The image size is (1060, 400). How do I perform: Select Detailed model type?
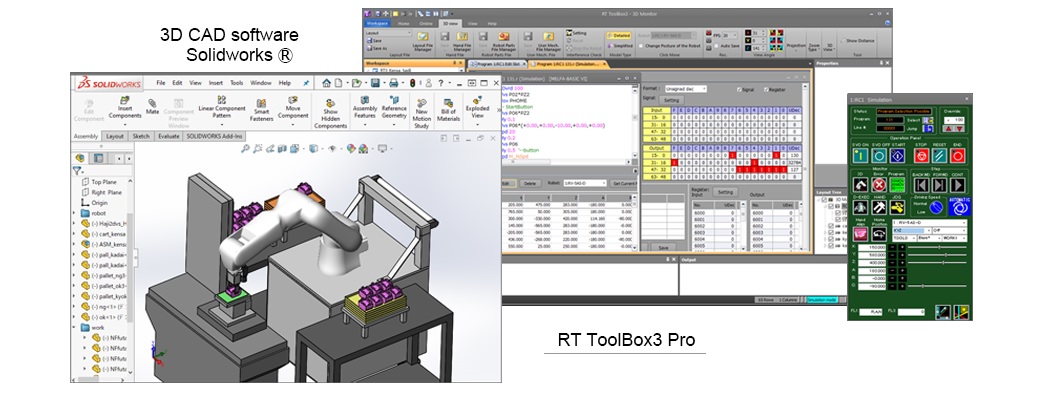point(619,35)
